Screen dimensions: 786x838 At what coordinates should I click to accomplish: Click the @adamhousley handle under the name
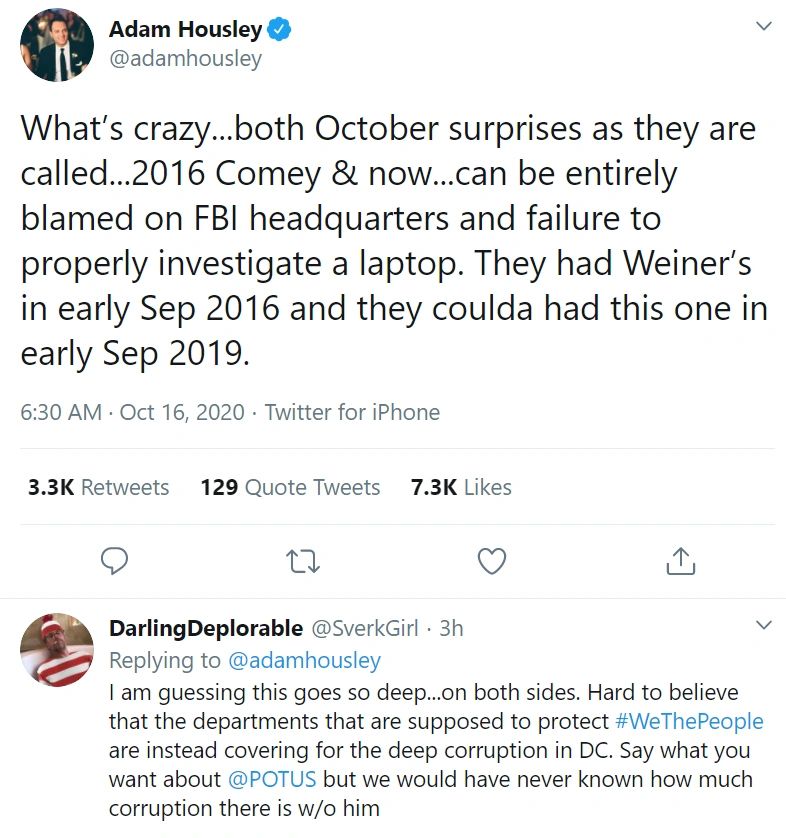click(185, 59)
